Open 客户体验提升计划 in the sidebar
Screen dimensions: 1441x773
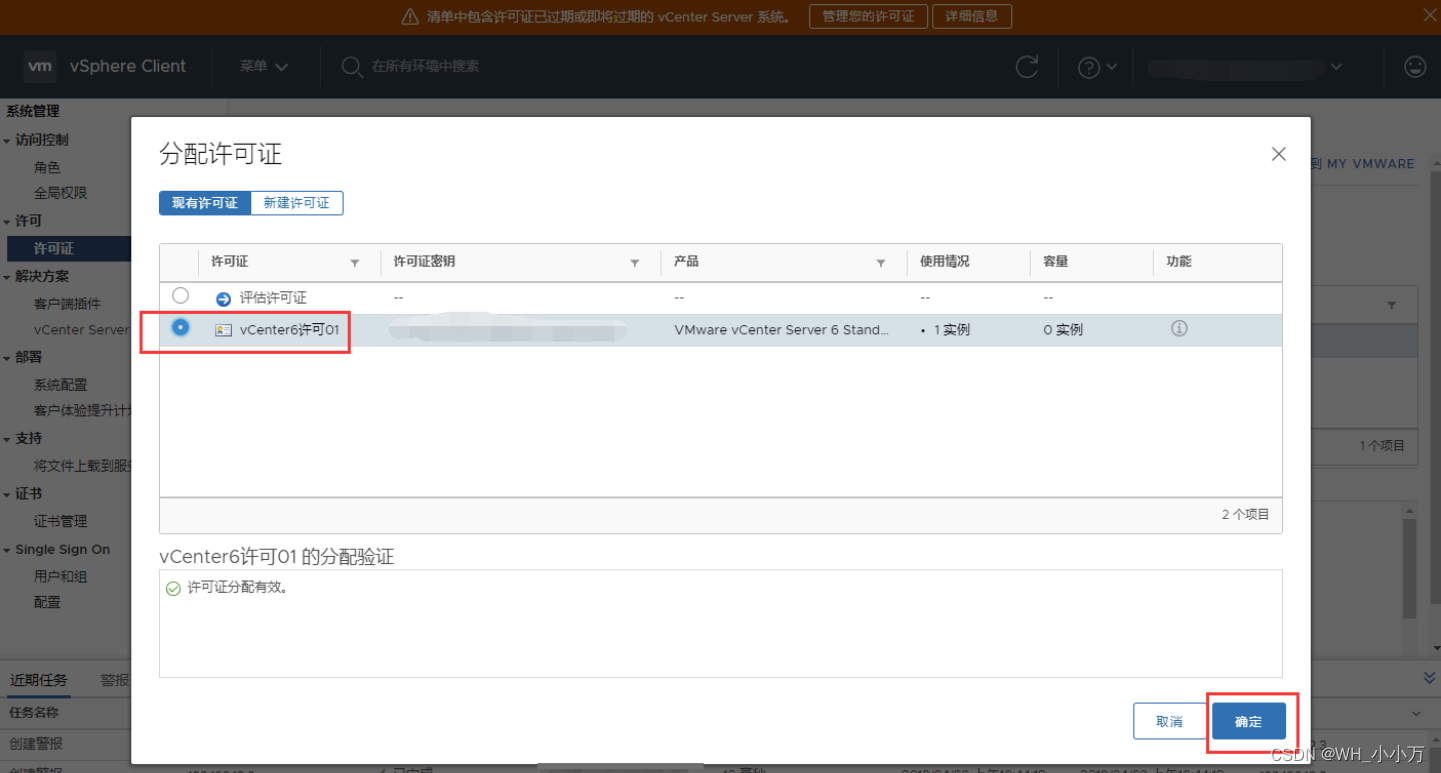82,411
